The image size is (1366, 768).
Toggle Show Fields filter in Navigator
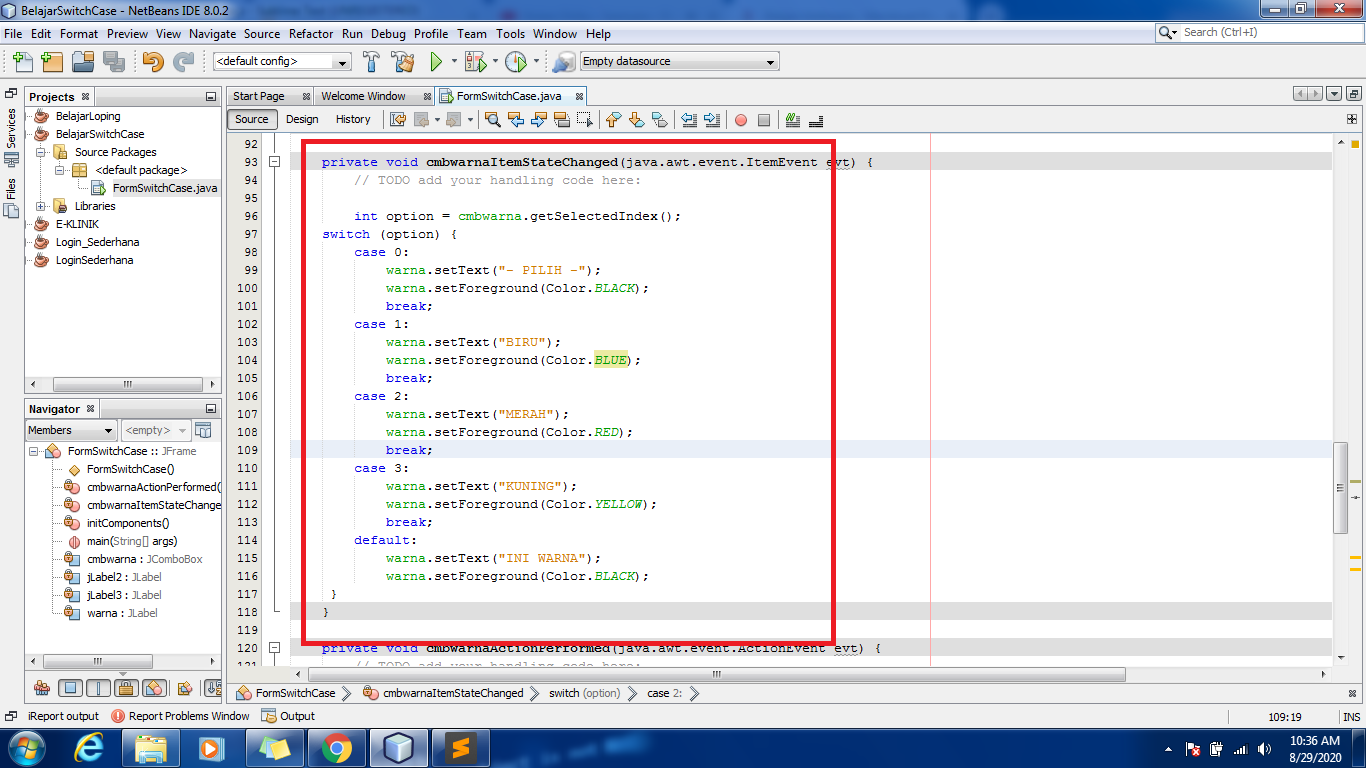coord(70,688)
